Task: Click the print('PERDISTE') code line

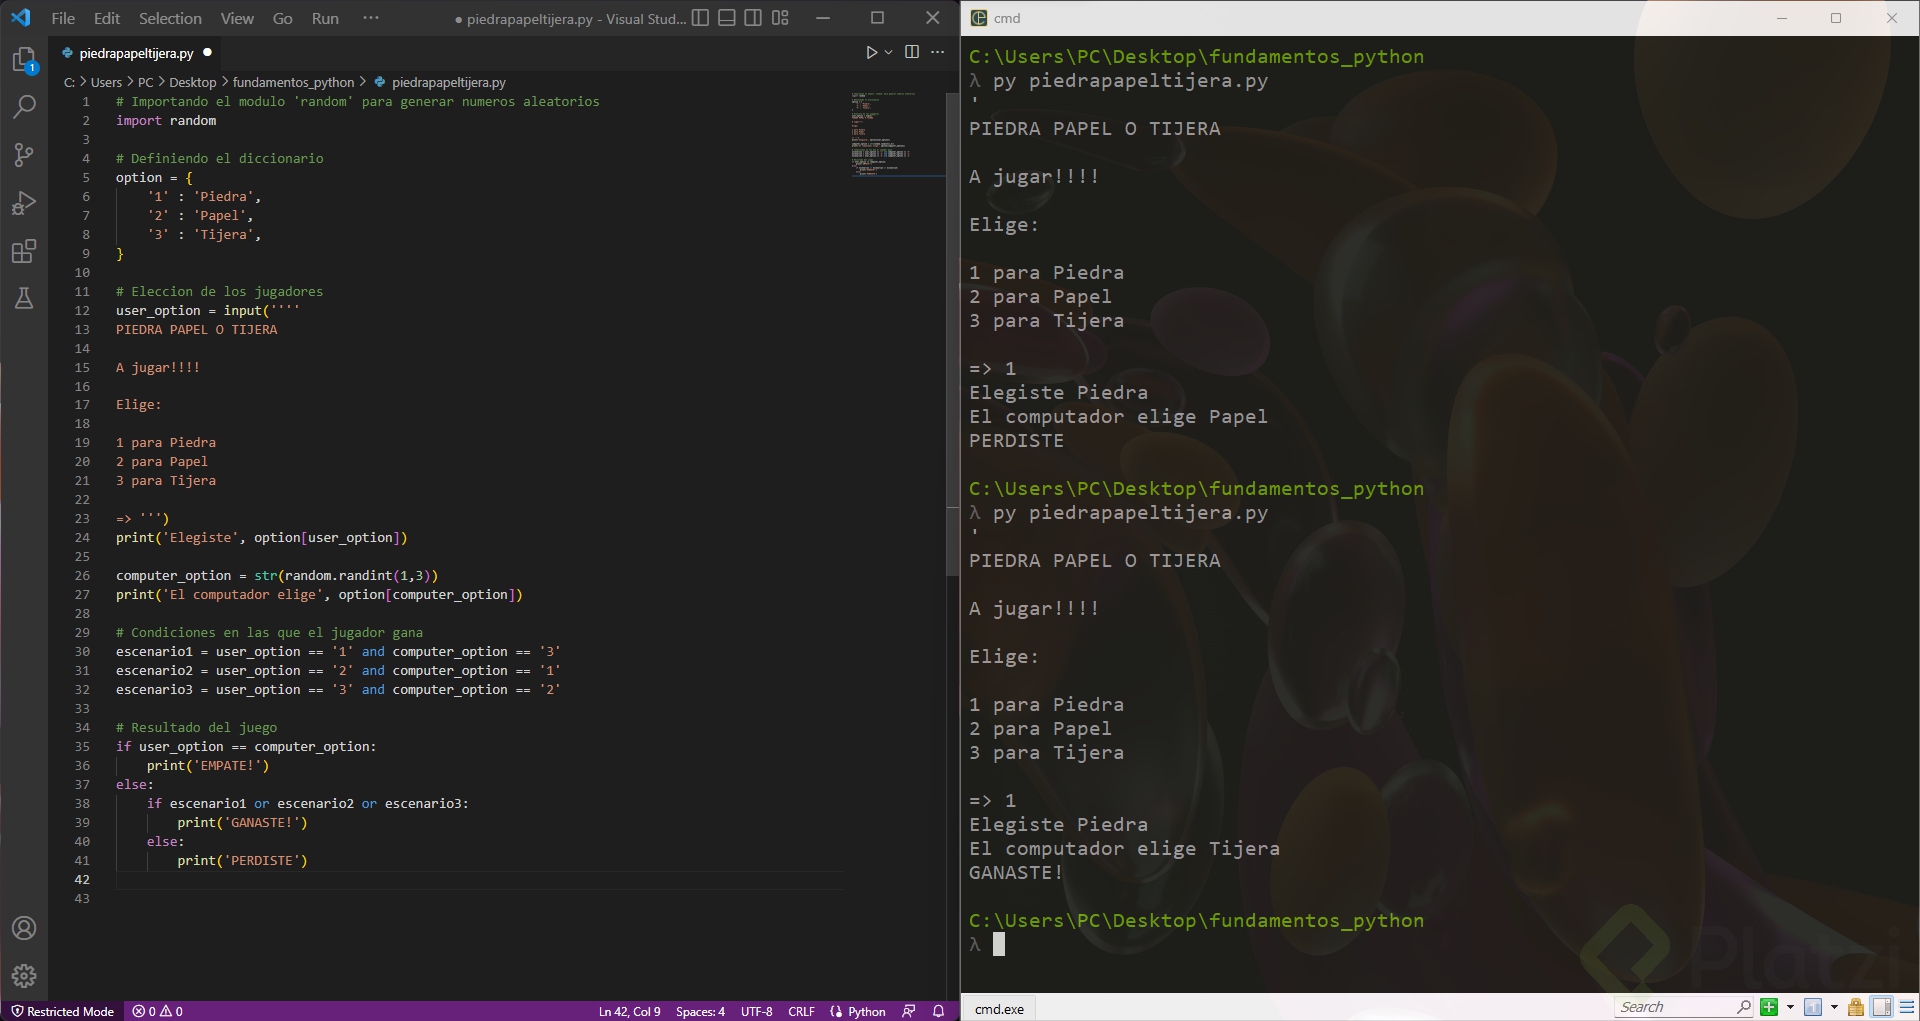Action: pyautogui.click(x=242, y=861)
